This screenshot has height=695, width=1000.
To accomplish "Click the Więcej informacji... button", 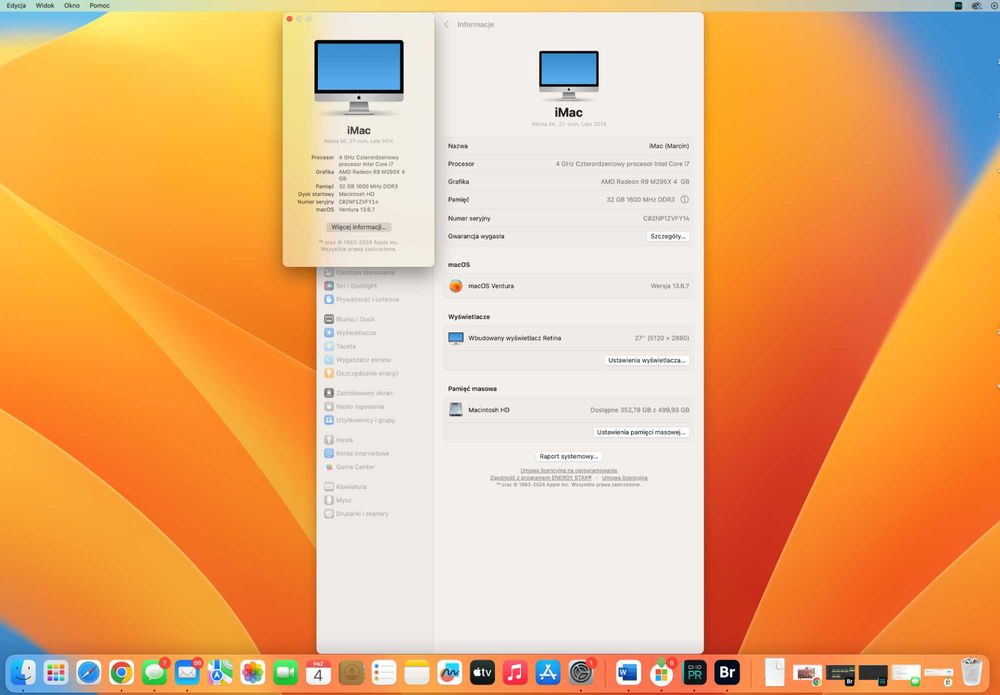I will (x=358, y=227).
